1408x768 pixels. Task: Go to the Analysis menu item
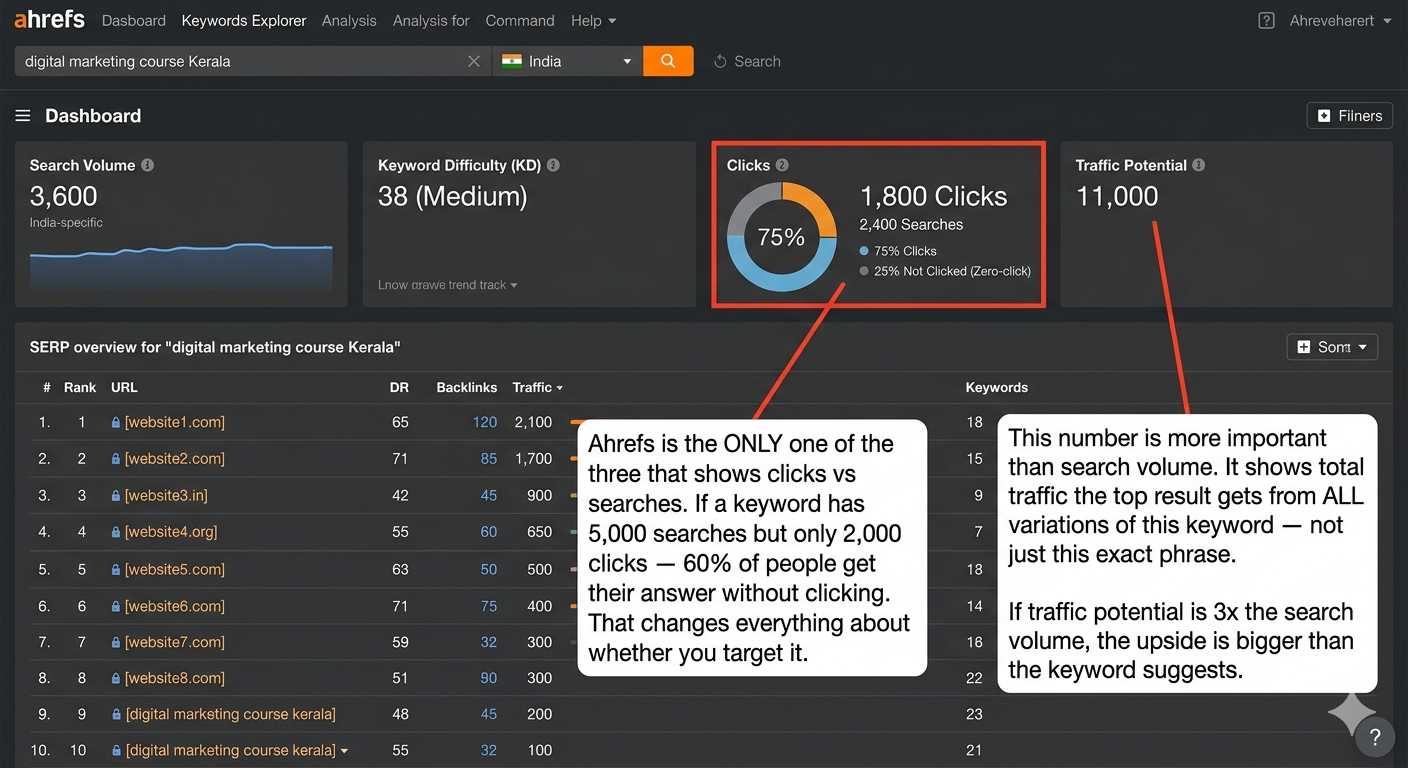pos(349,20)
